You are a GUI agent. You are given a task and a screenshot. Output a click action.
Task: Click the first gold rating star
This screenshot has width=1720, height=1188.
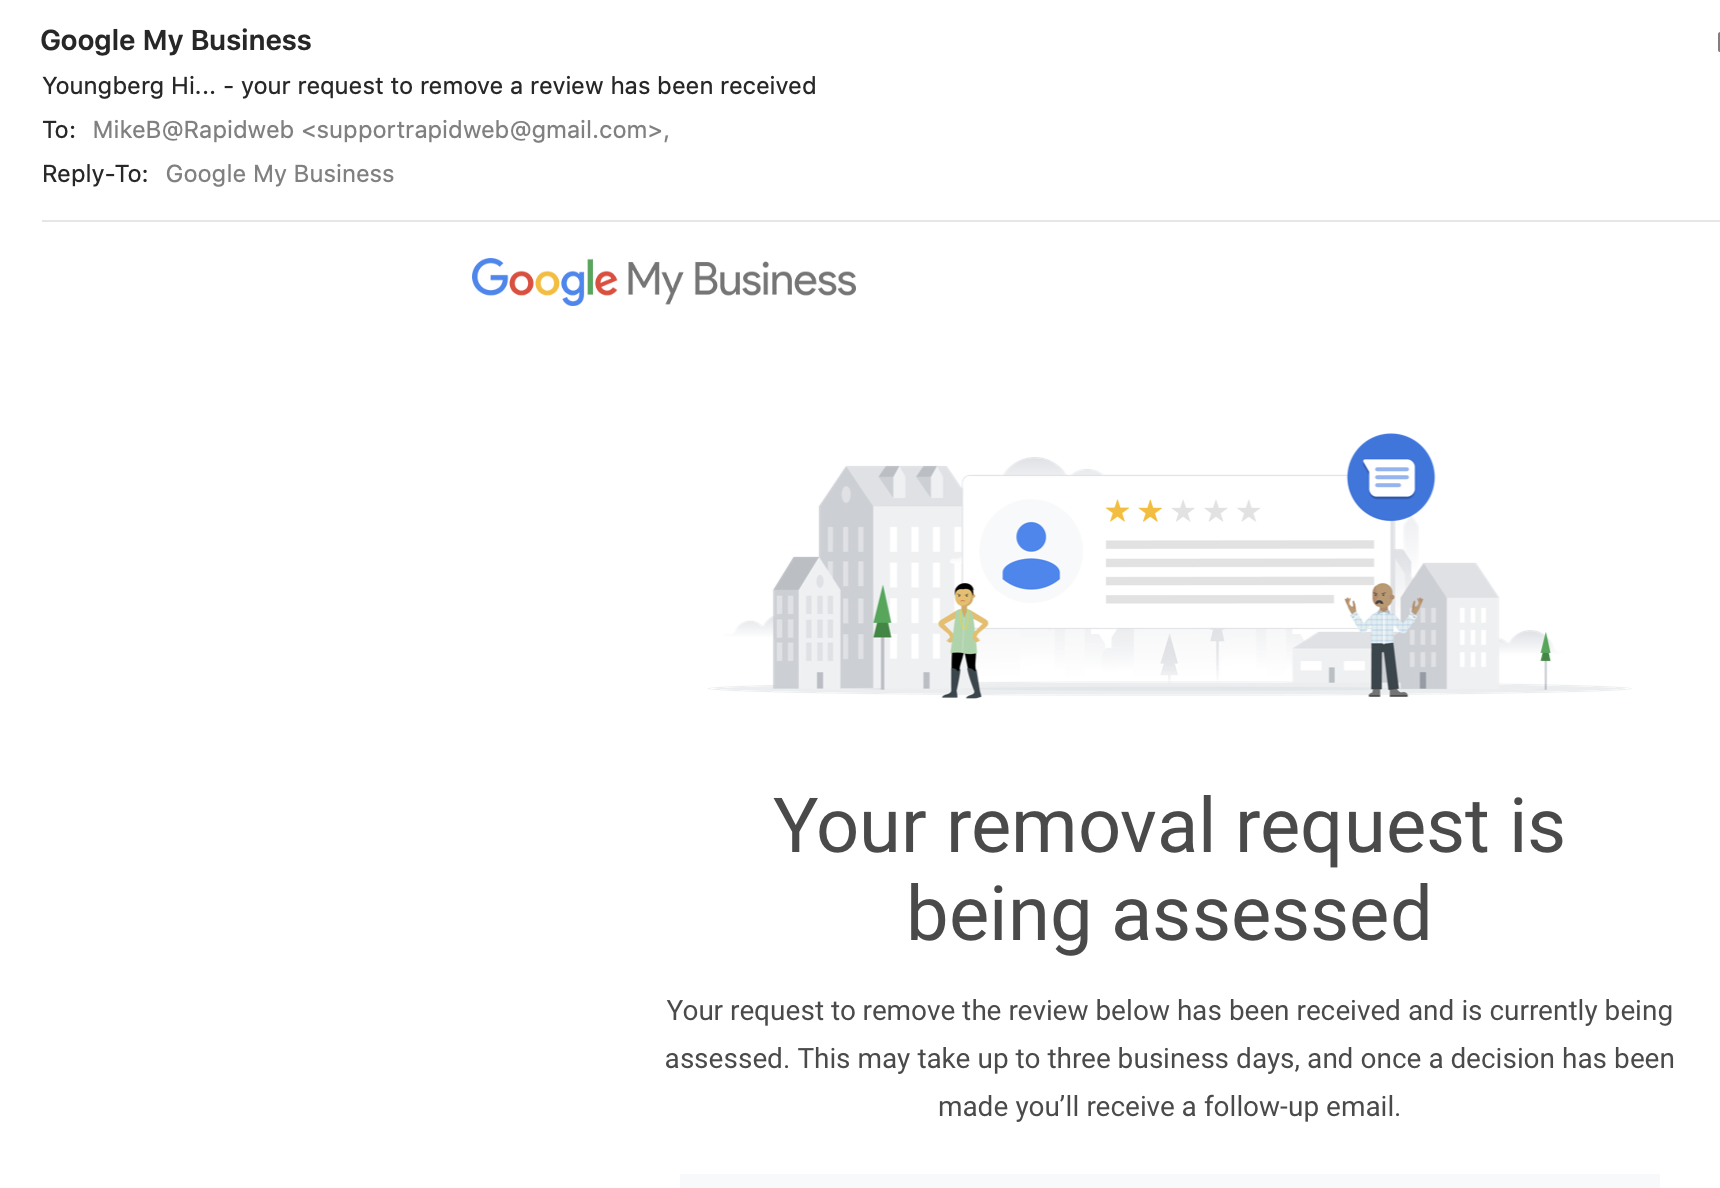click(1117, 512)
